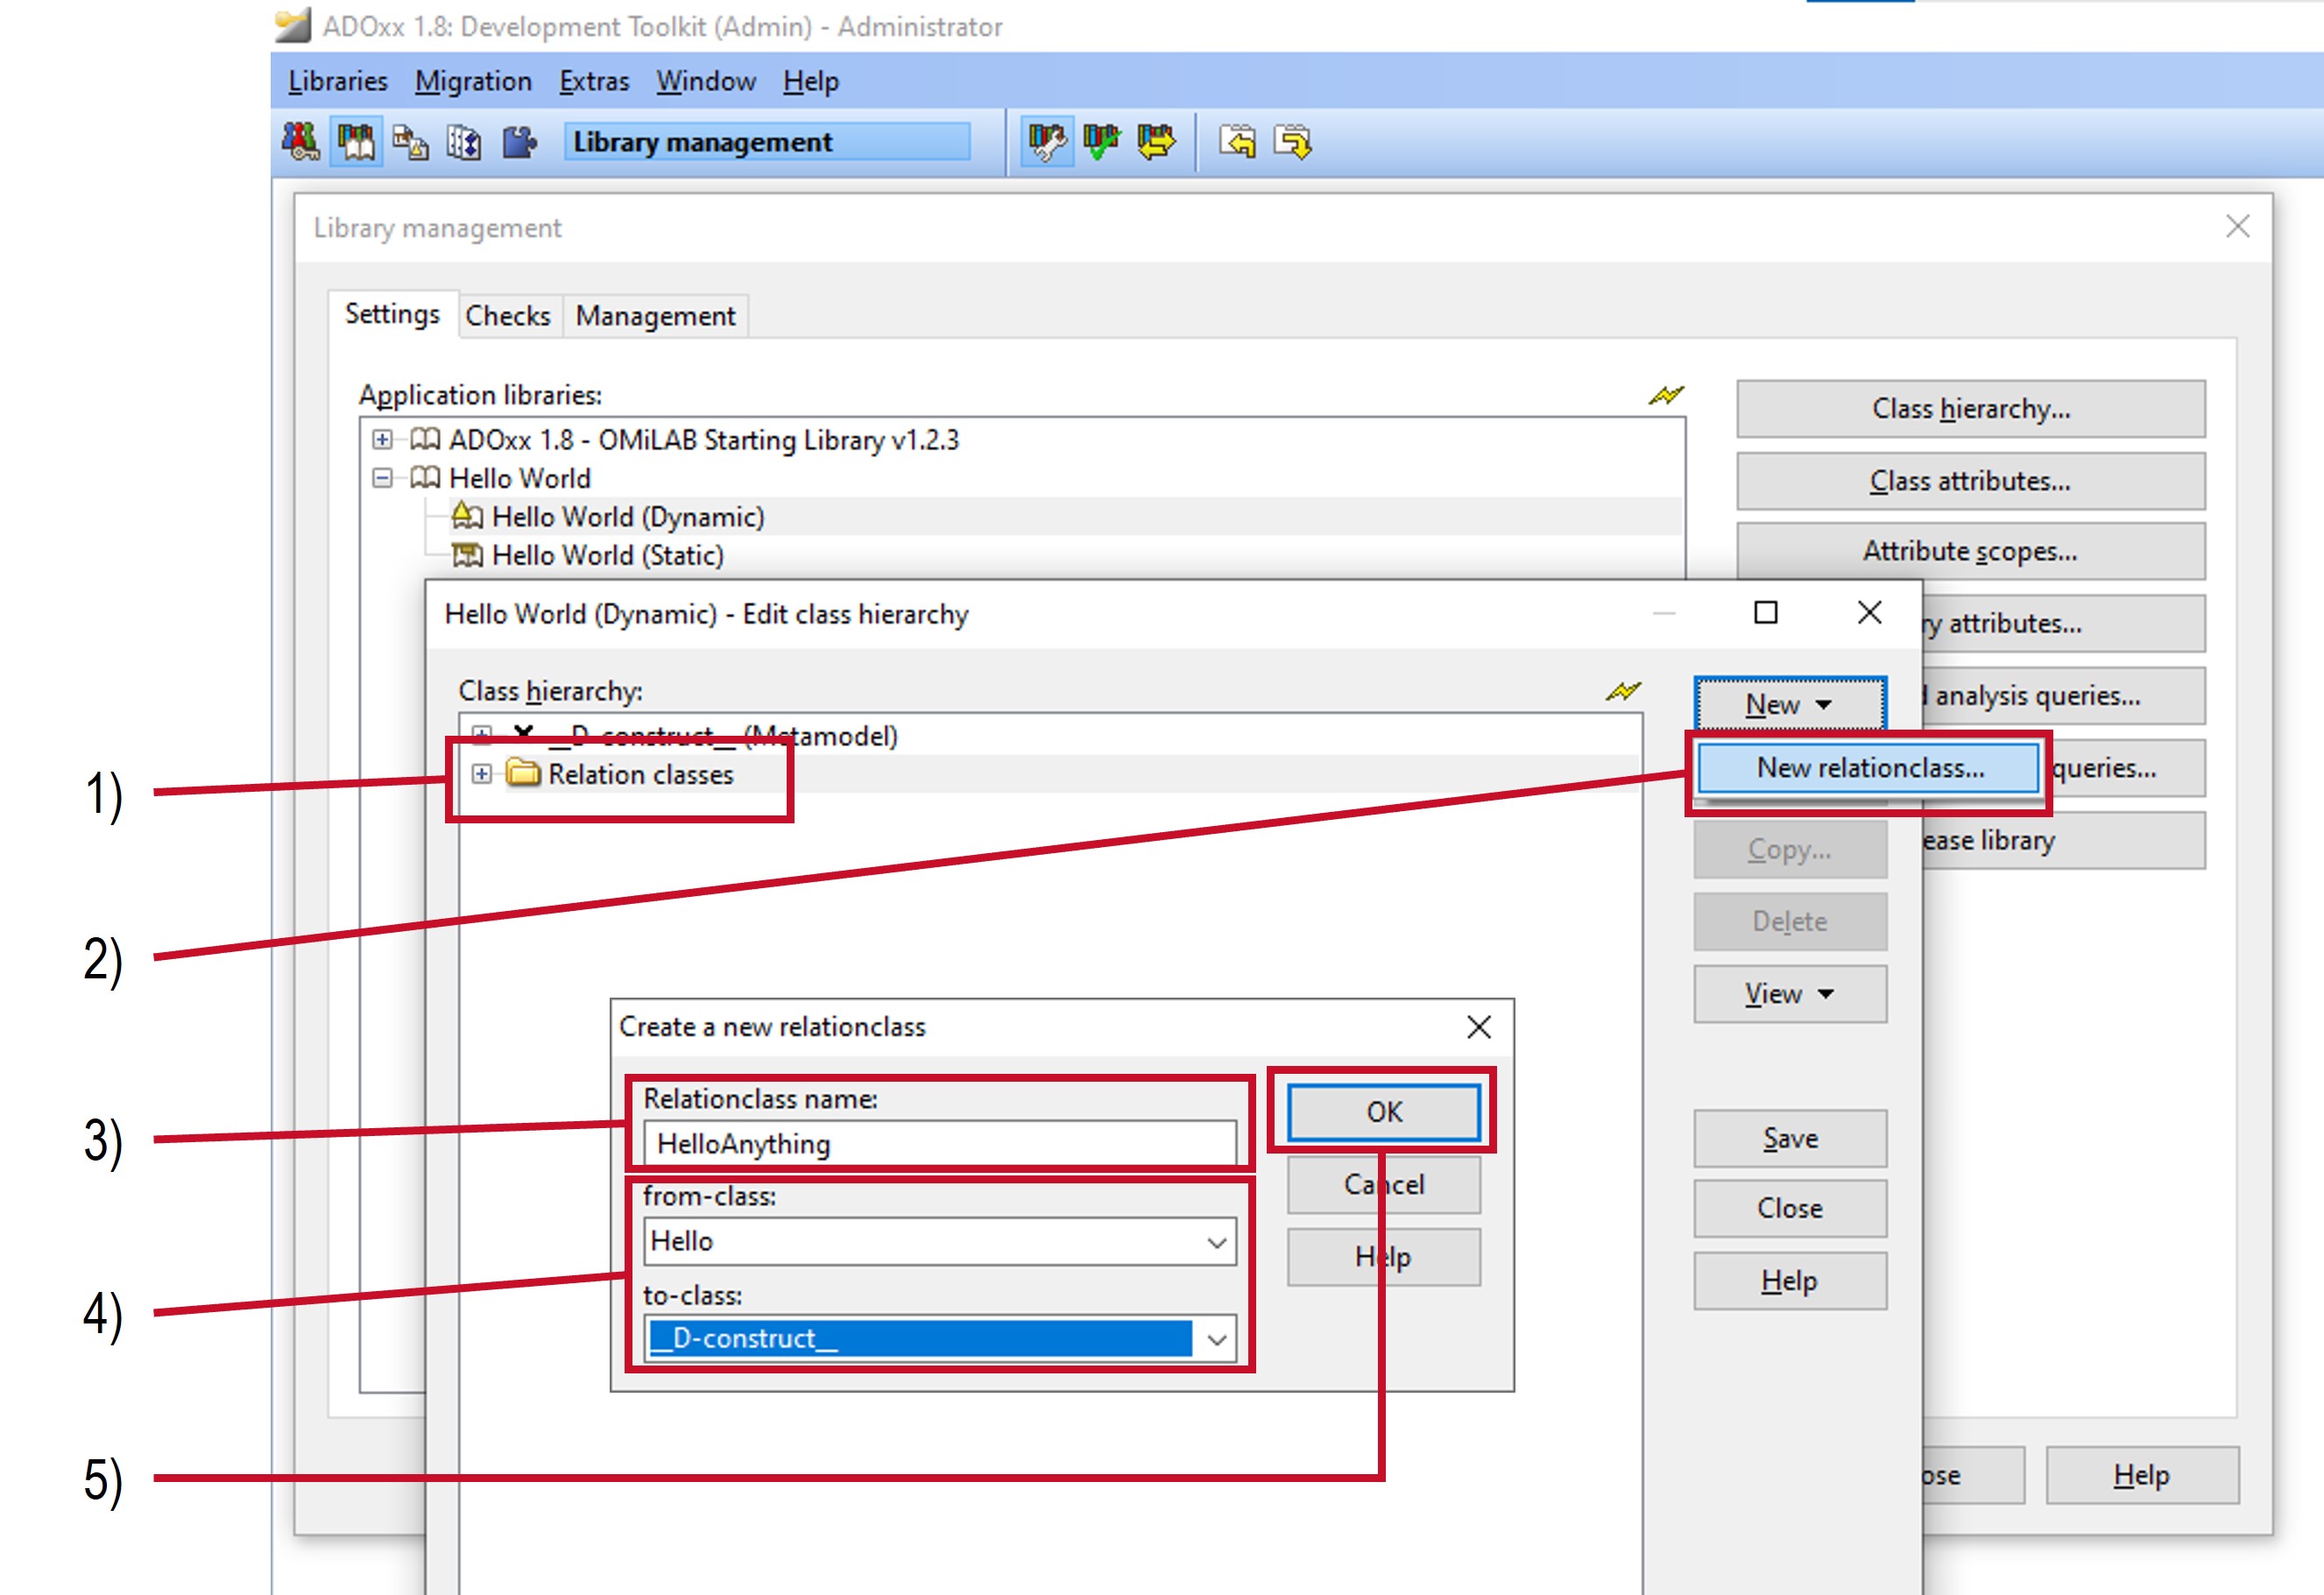Click Save in Edit class hierarchy window
Screen dimensions: 2324x1595
point(1790,1138)
